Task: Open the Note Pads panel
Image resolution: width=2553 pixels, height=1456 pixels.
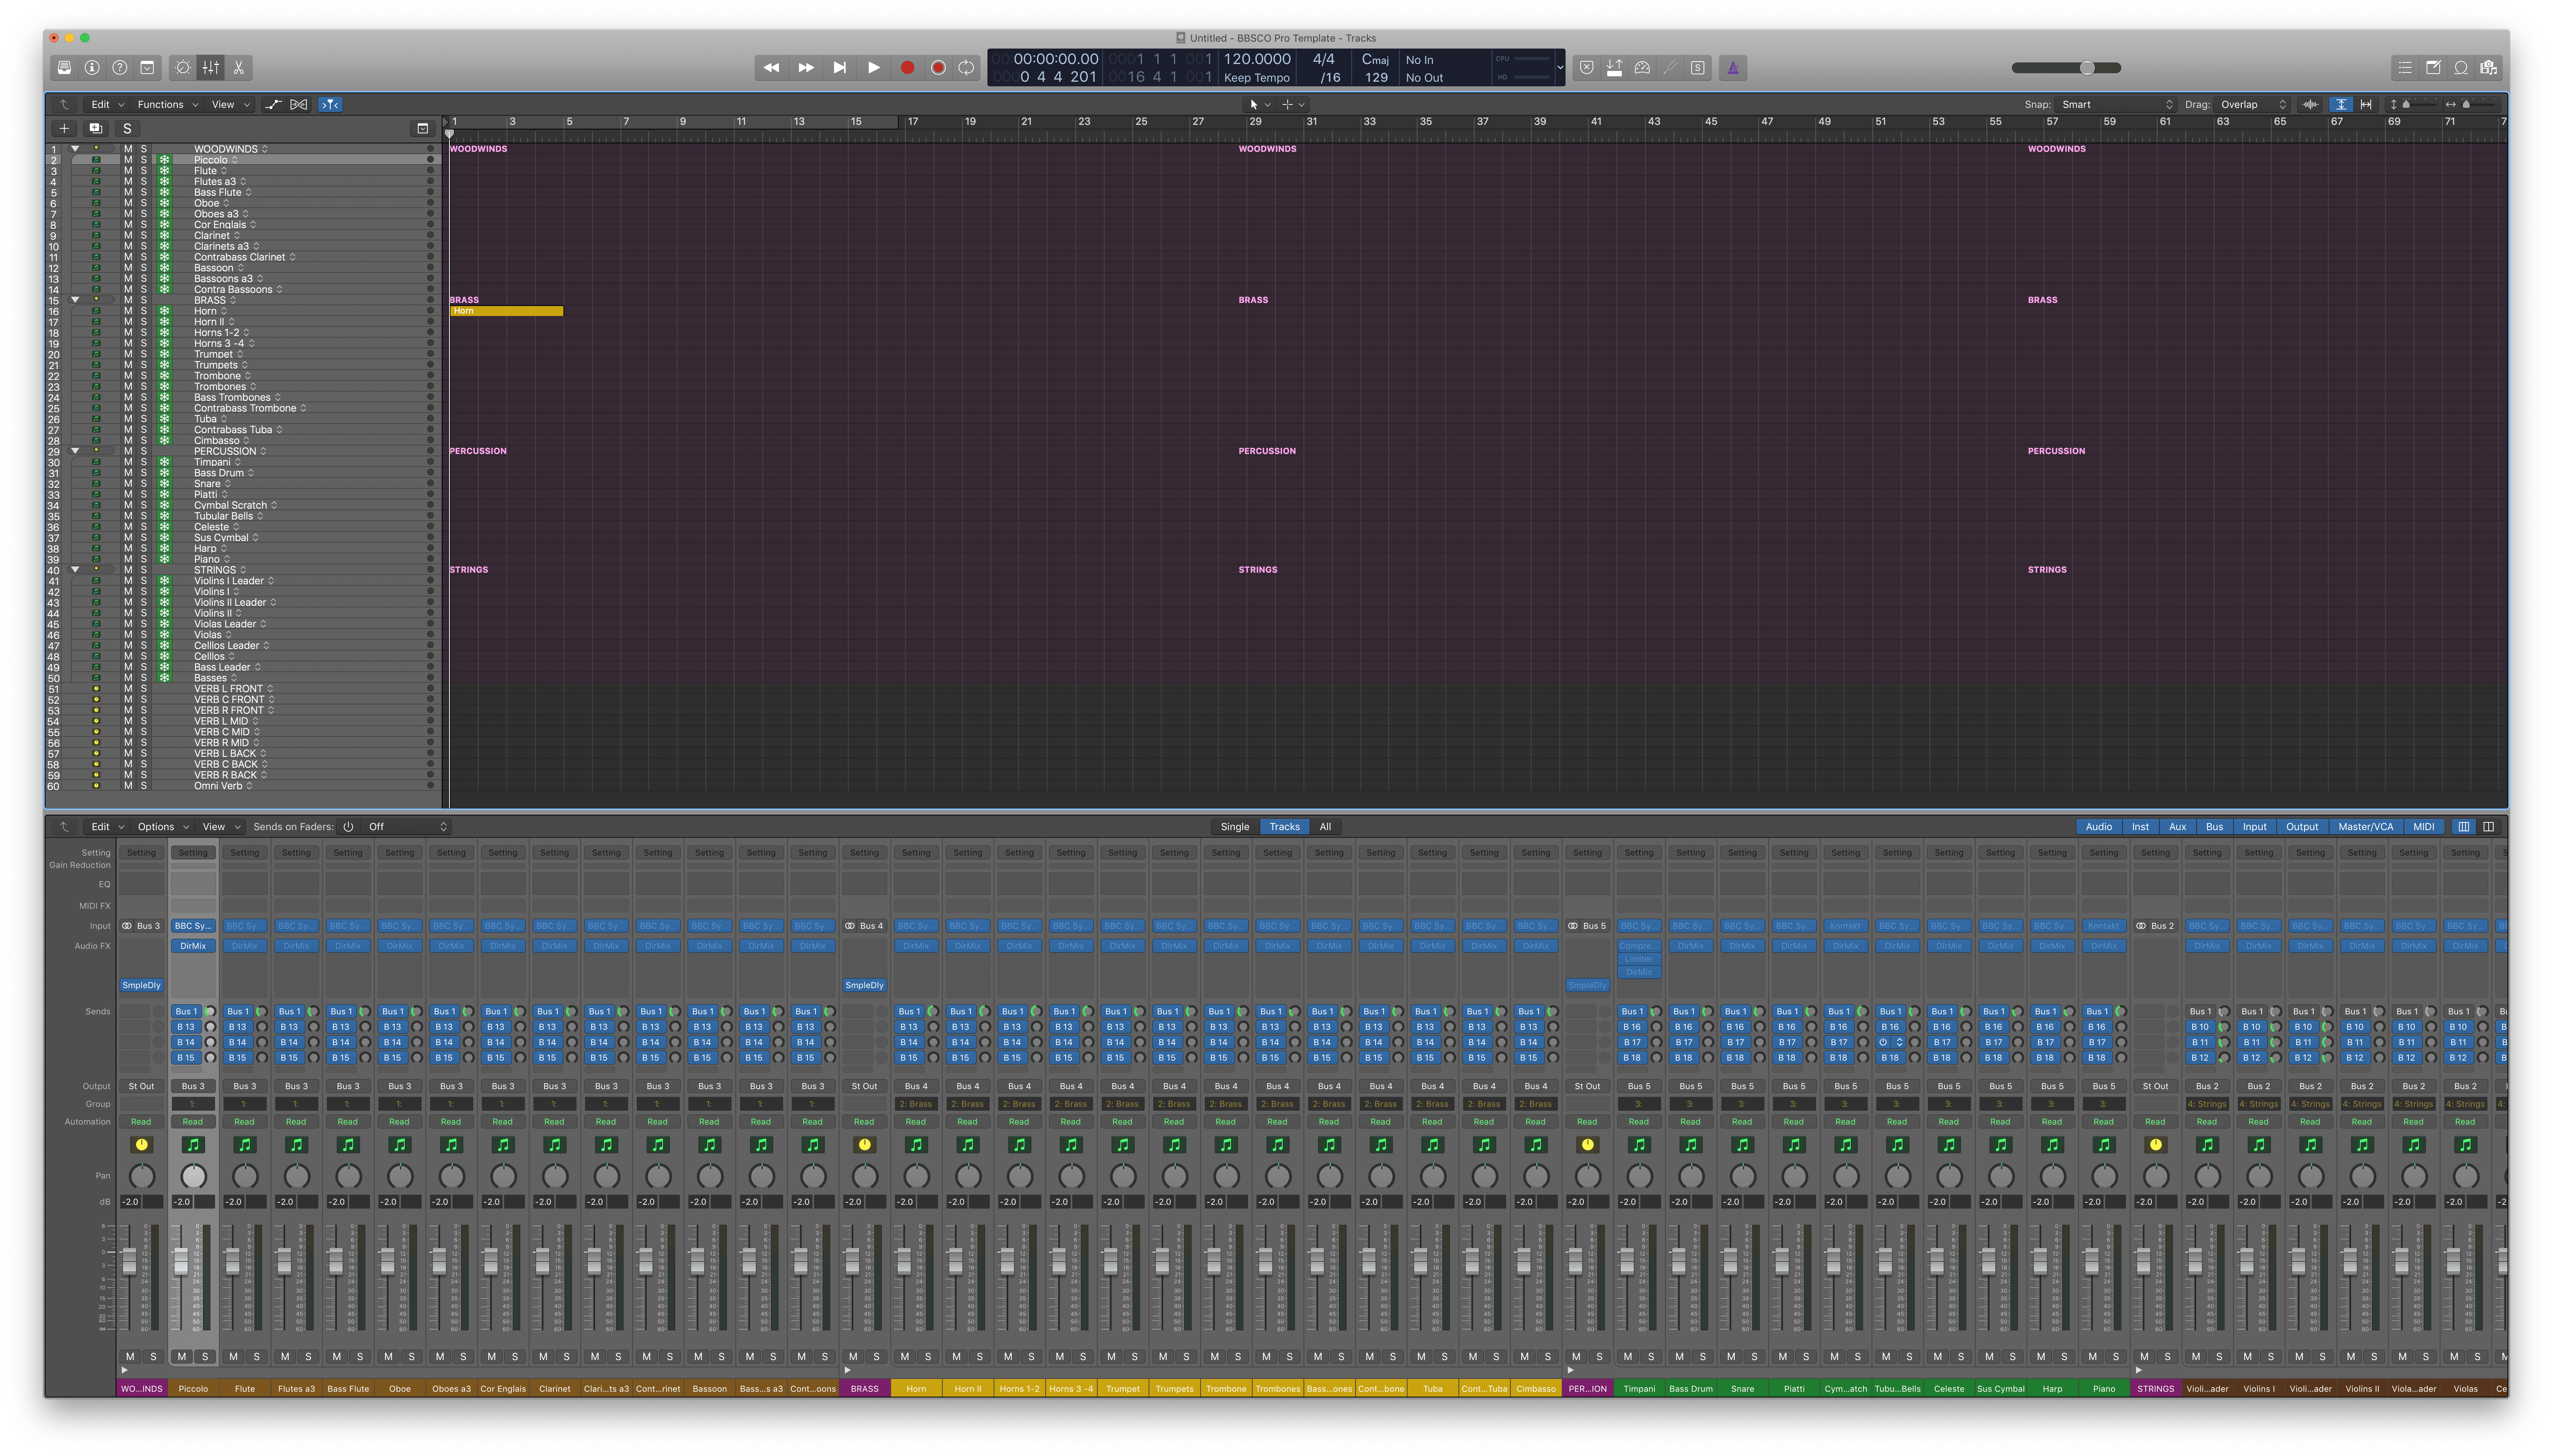Action: click(x=2433, y=68)
